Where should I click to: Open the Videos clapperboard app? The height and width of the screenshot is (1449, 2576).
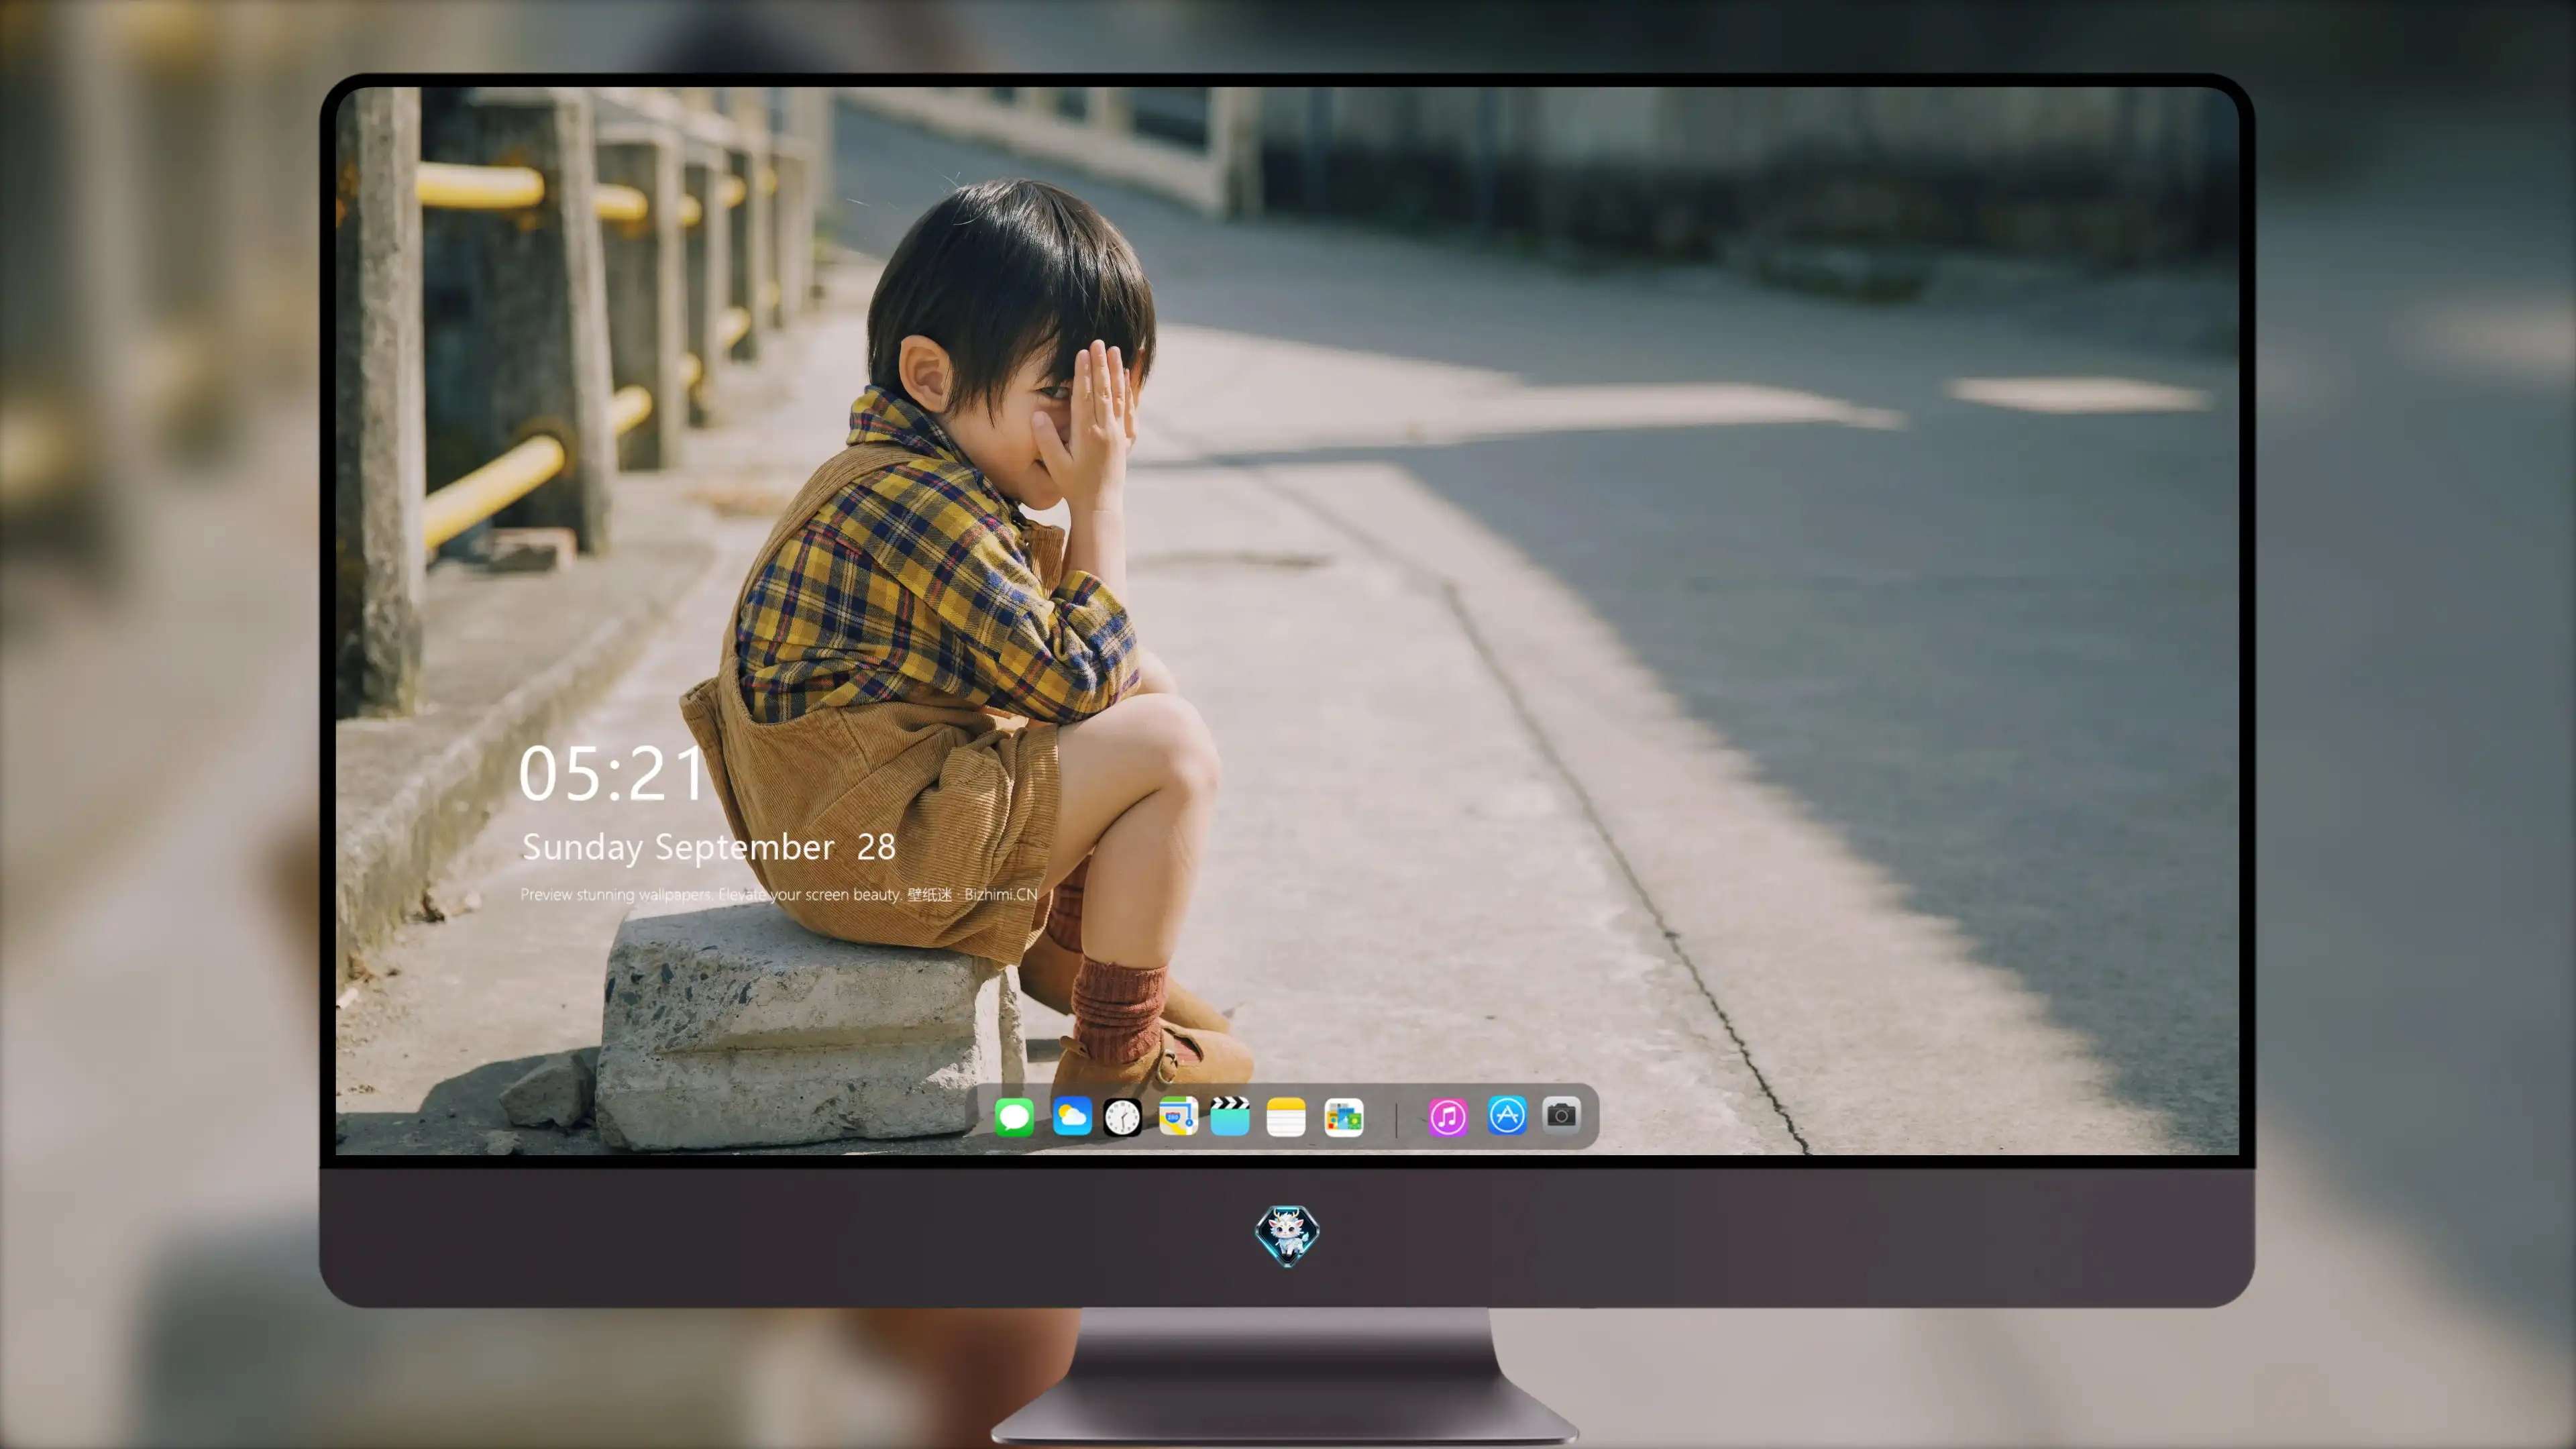coord(1230,1116)
